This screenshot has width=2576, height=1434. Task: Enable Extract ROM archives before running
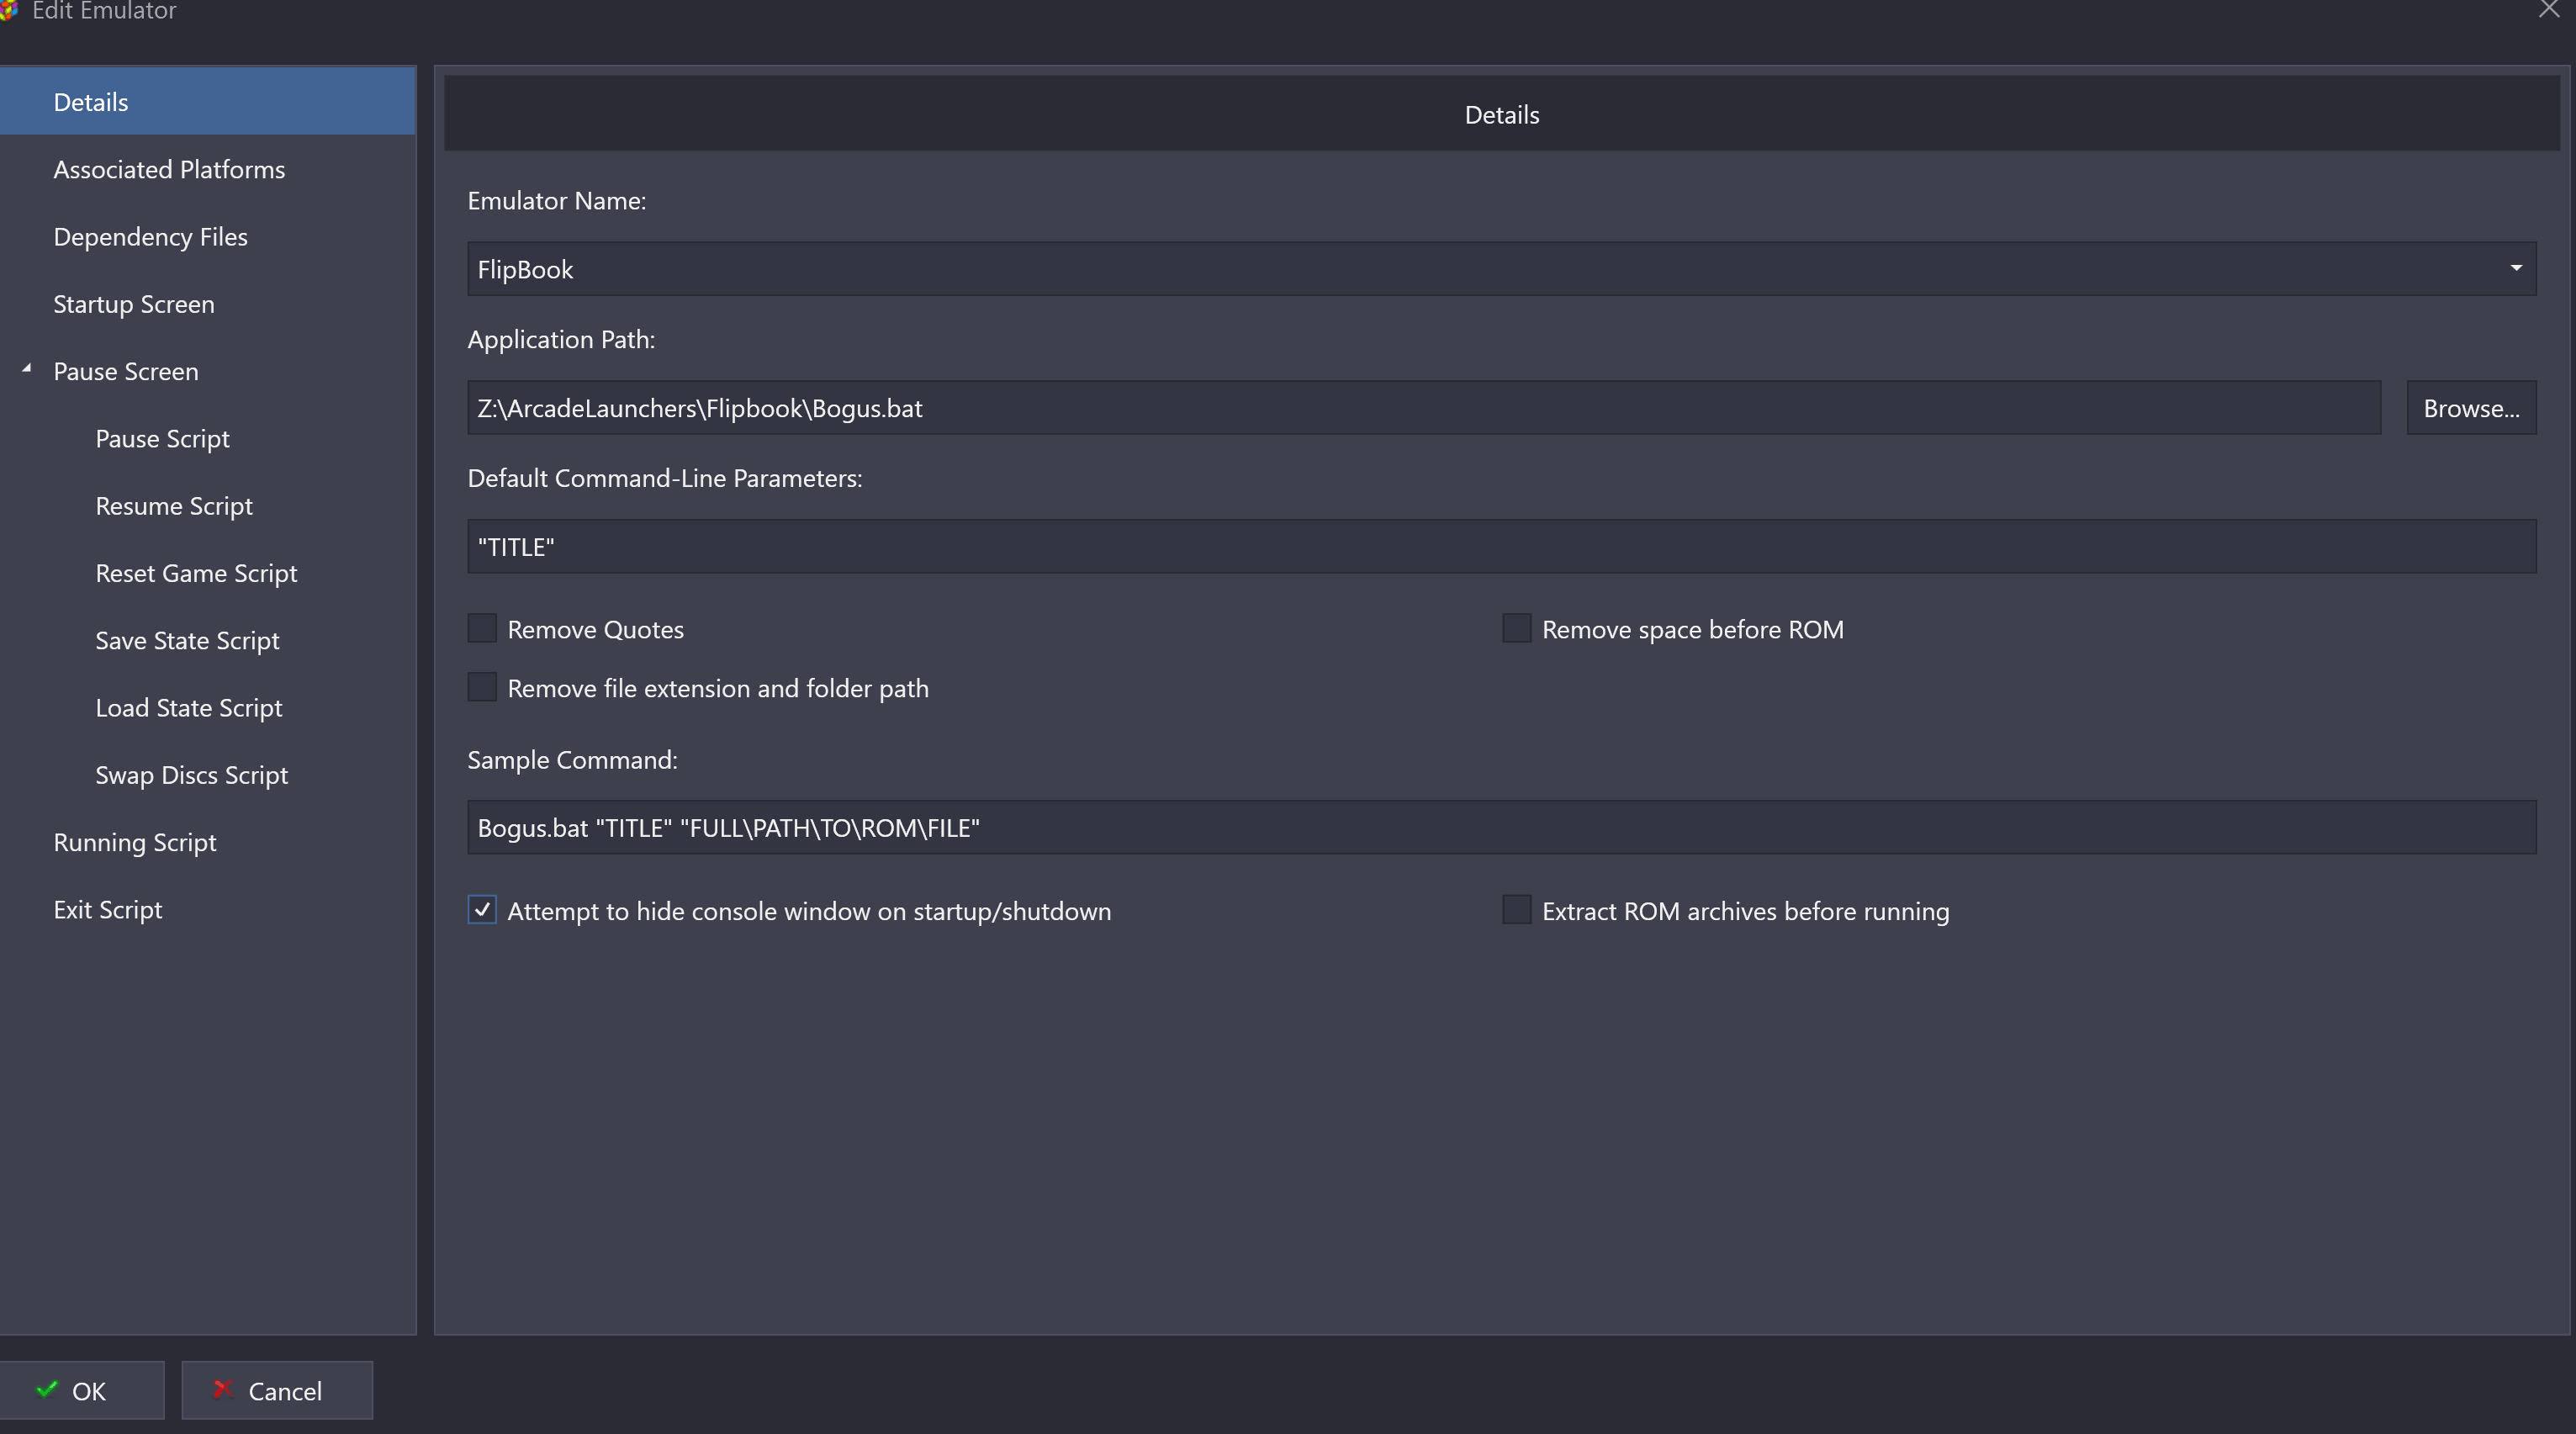tap(1516, 910)
